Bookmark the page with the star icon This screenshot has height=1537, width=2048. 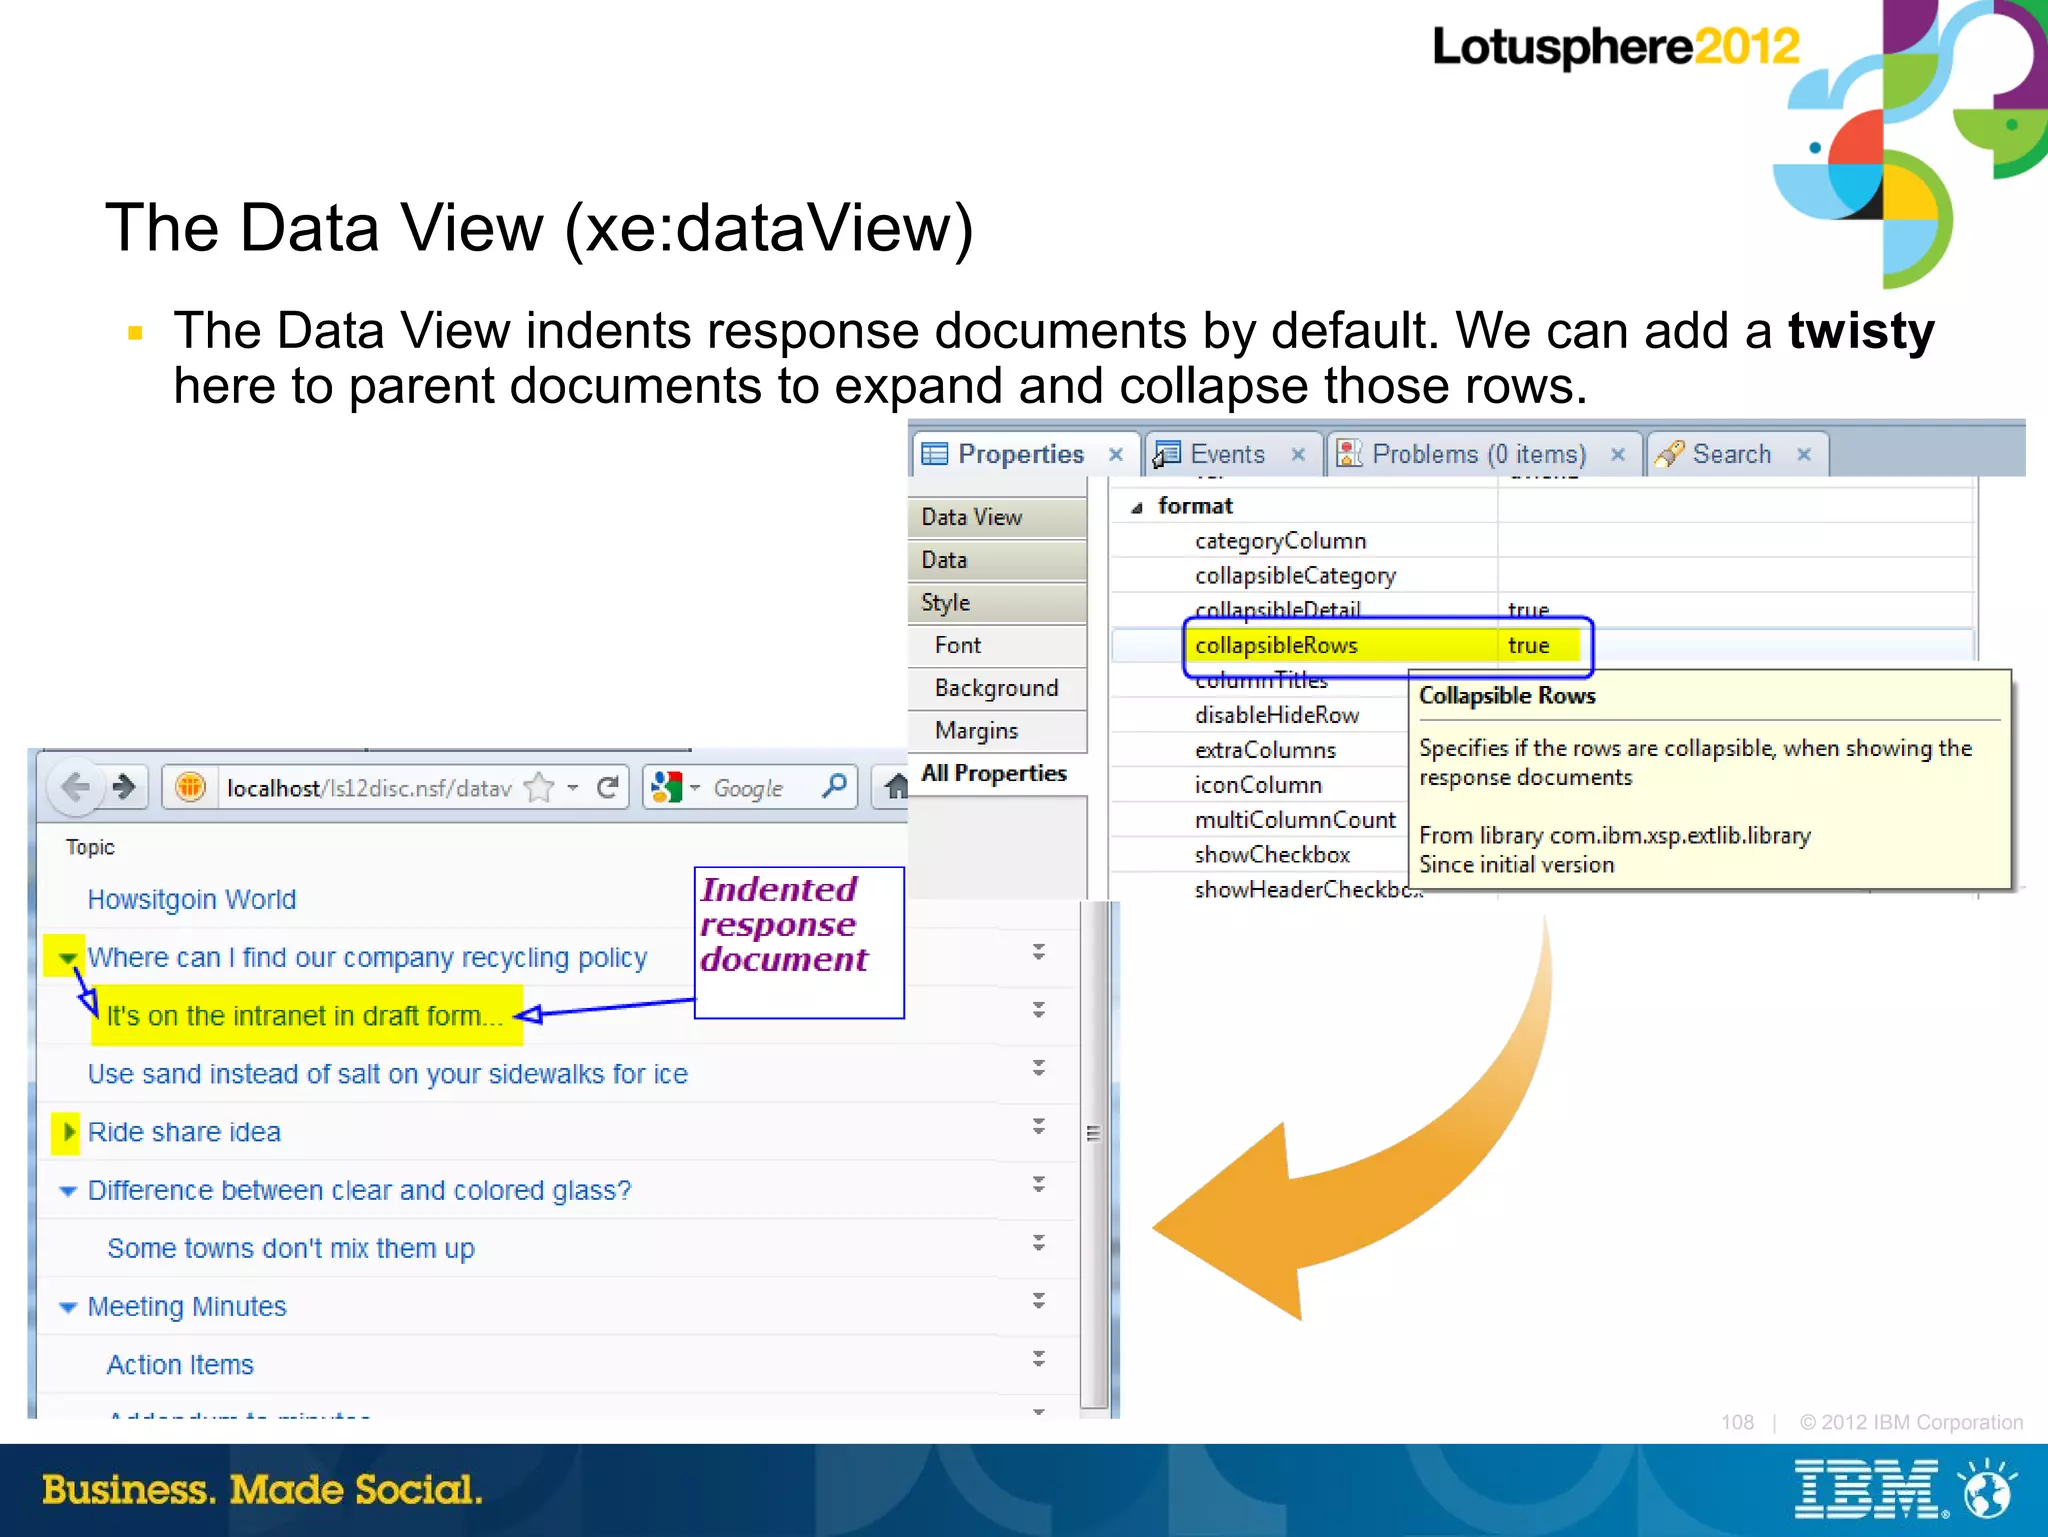pos(539,788)
